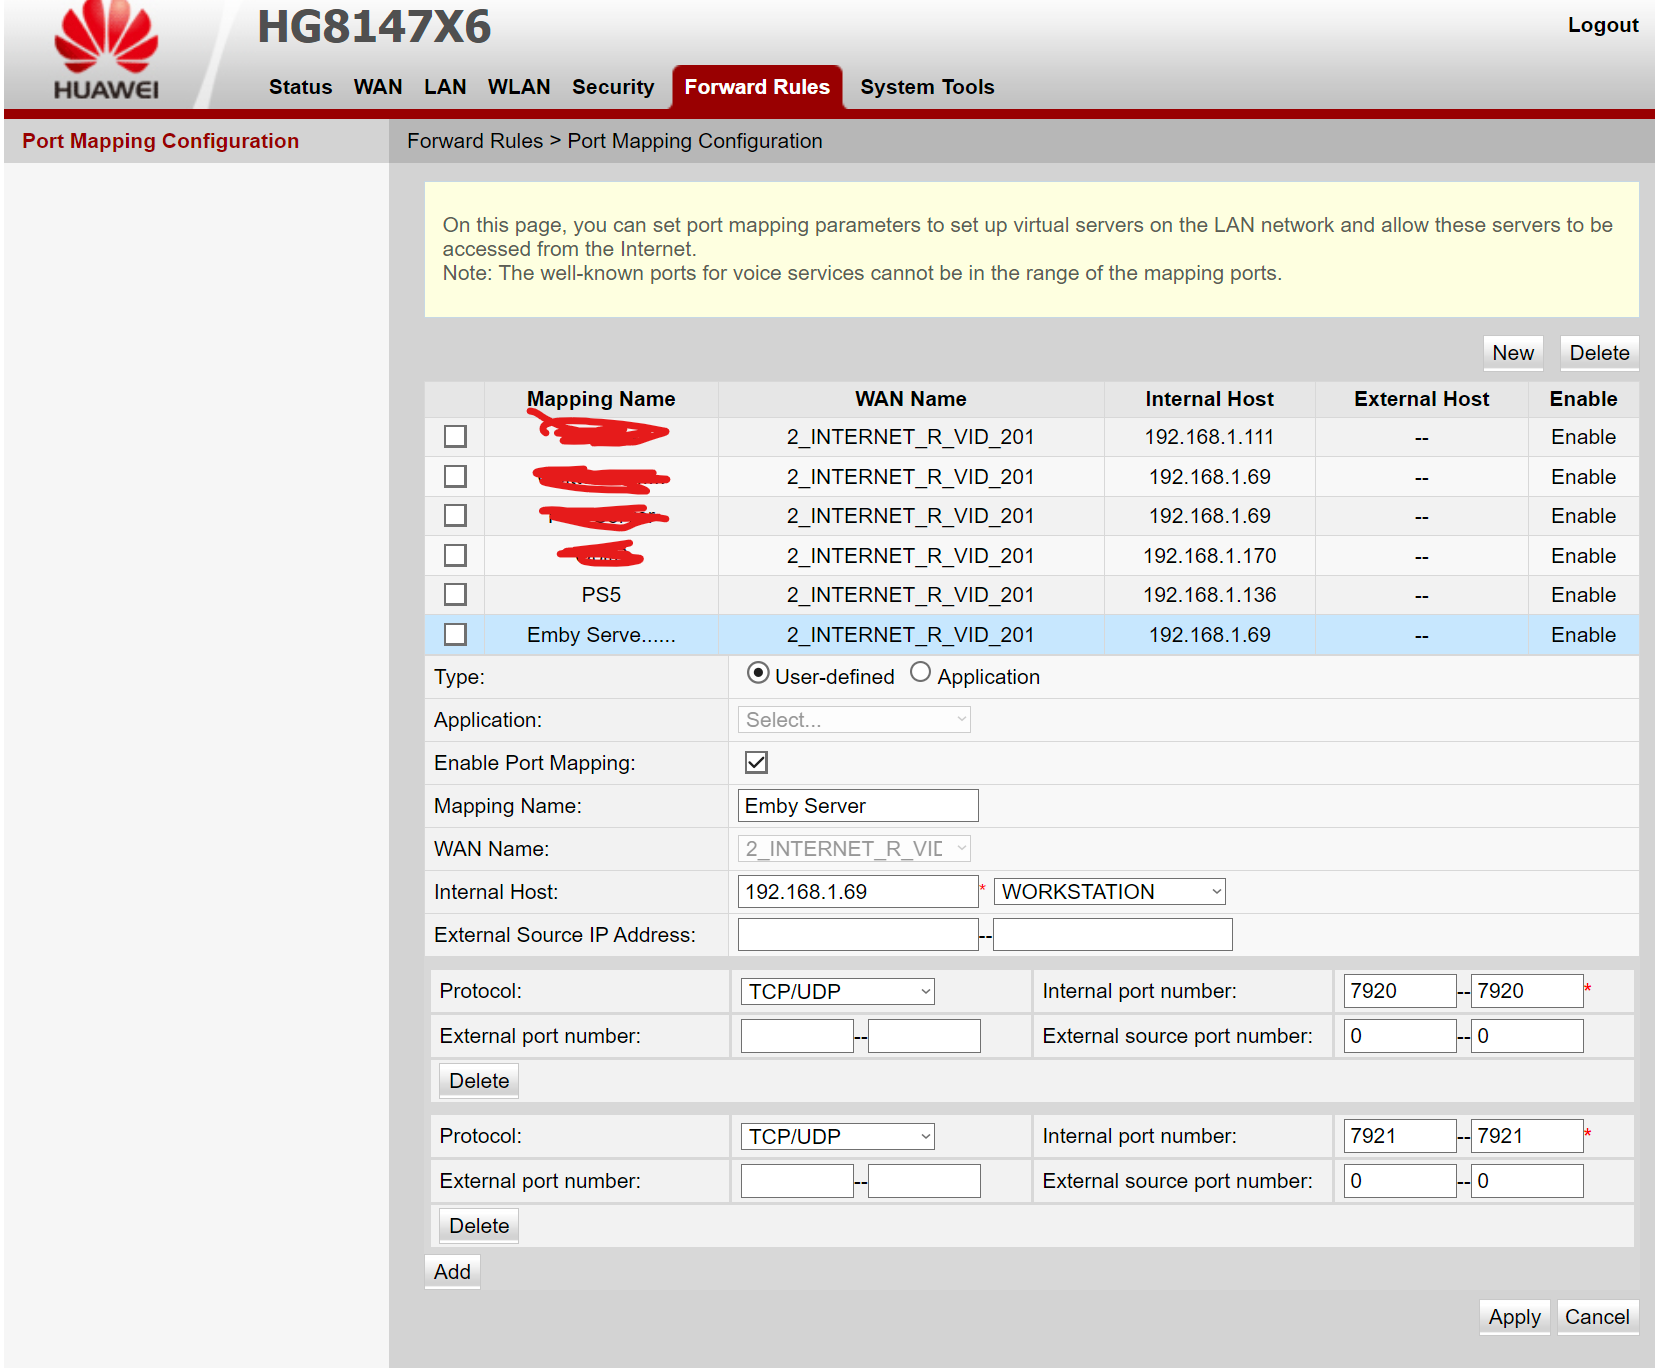The height and width of the screenshot is (1368, 1655).
Task: Click the 192.168.1.170 internal host cell
Action: pos(1210,556)
